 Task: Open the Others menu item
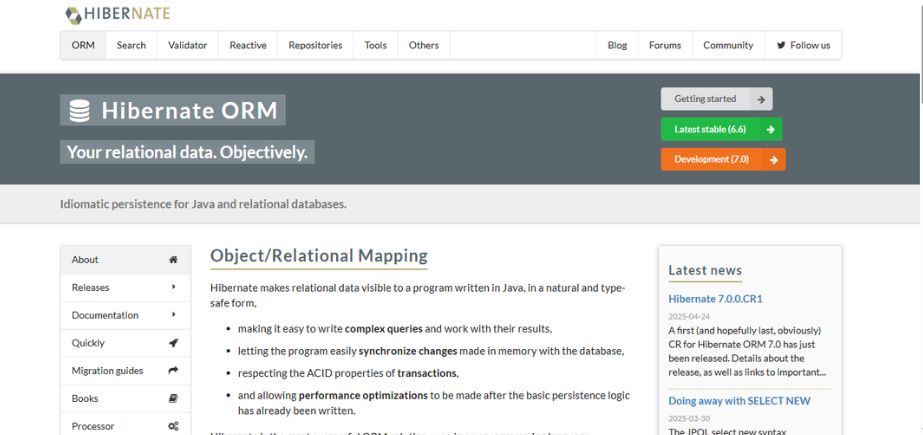pos(424,45)
